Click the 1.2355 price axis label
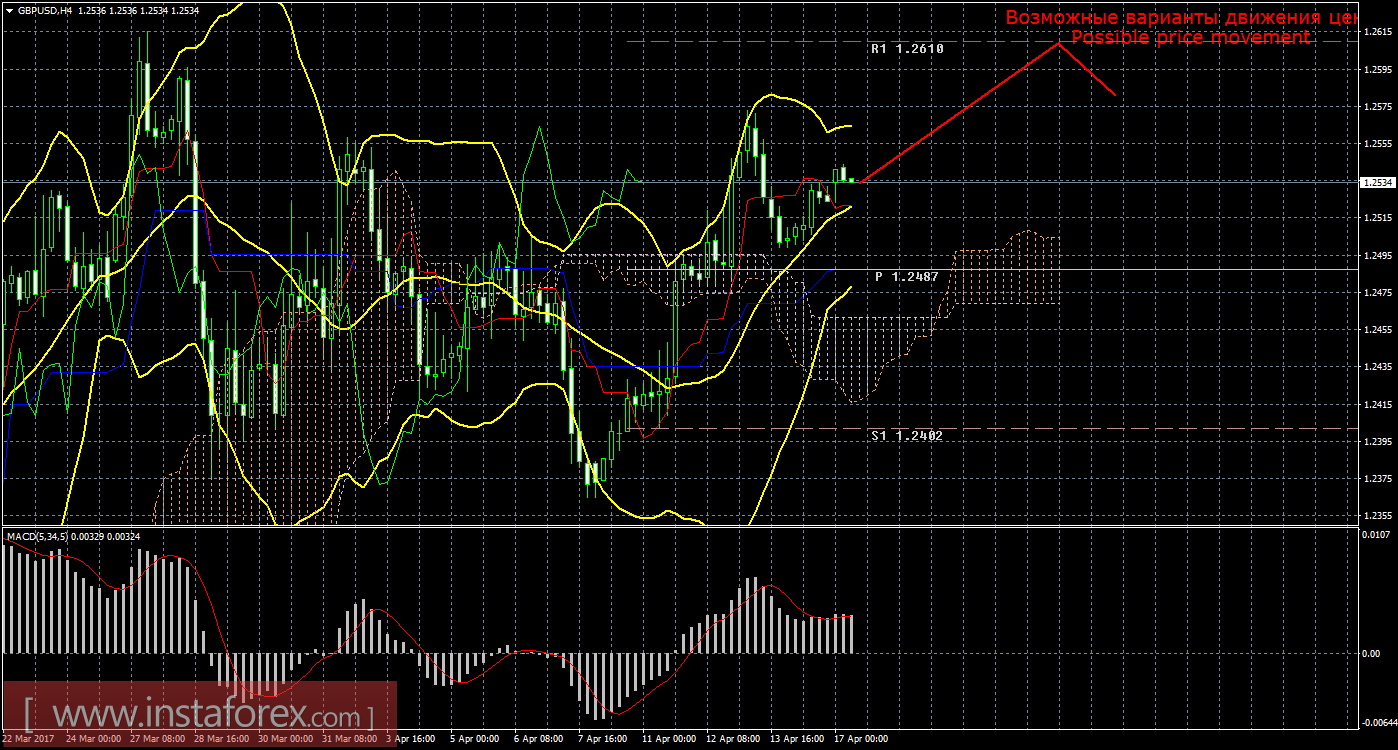 point(1378,516)
